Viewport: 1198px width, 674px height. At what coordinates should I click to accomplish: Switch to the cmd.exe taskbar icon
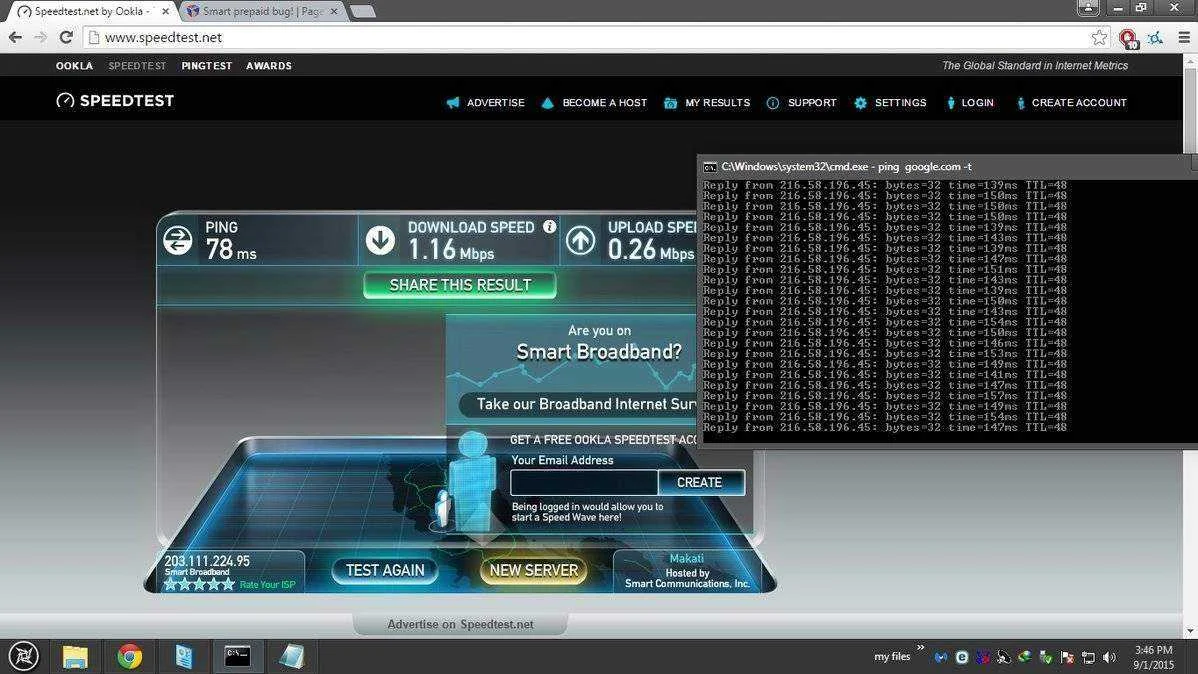tap(238, 656)
